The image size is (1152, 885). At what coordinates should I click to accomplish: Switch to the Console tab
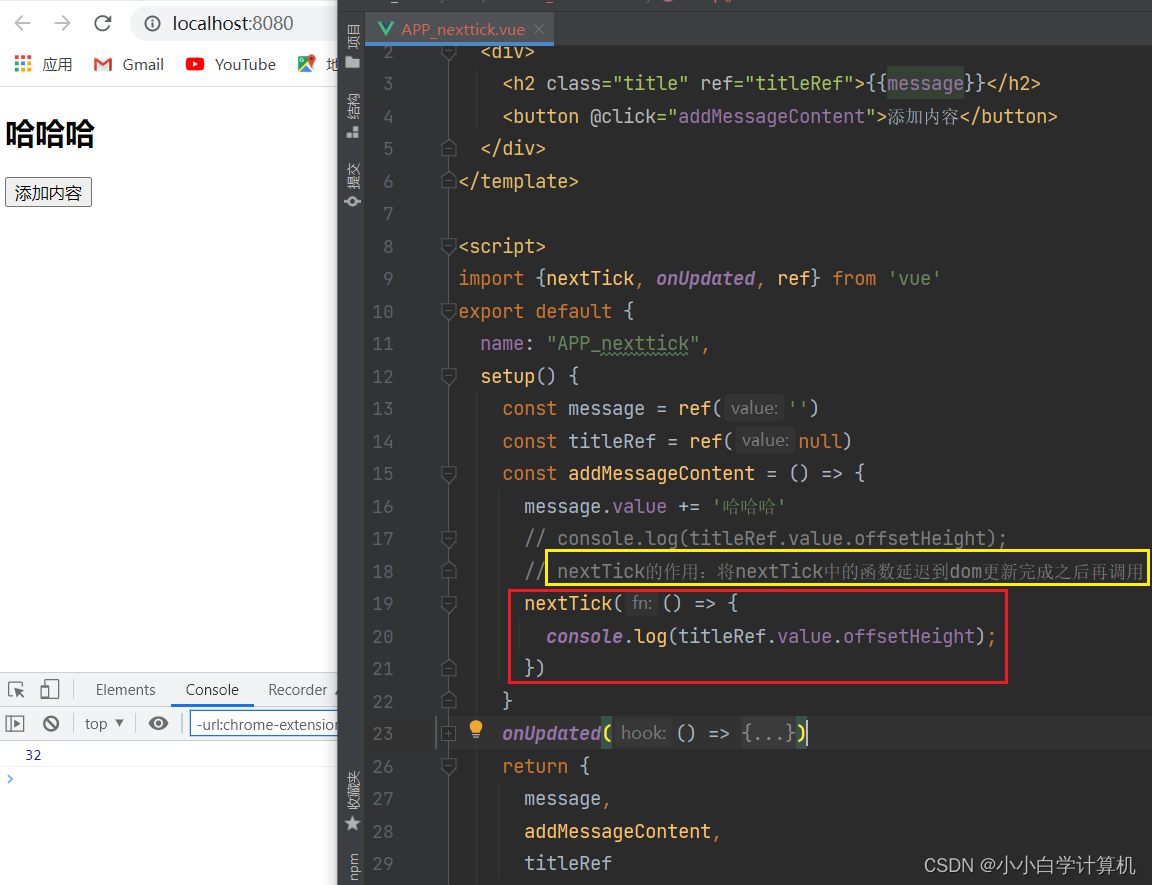tap(212, 690)
